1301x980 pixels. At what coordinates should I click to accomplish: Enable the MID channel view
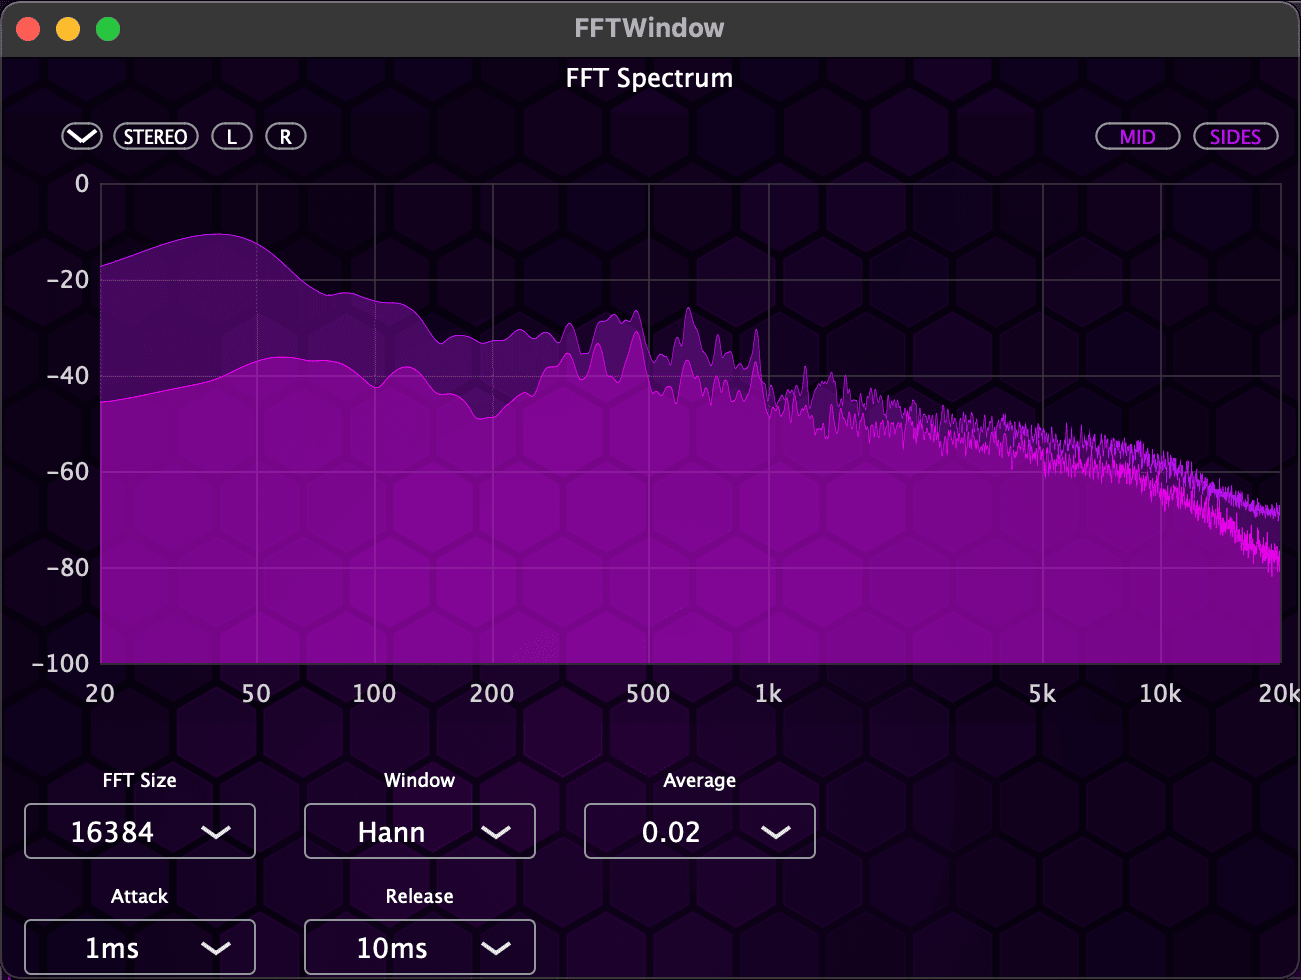(1137, 136)
